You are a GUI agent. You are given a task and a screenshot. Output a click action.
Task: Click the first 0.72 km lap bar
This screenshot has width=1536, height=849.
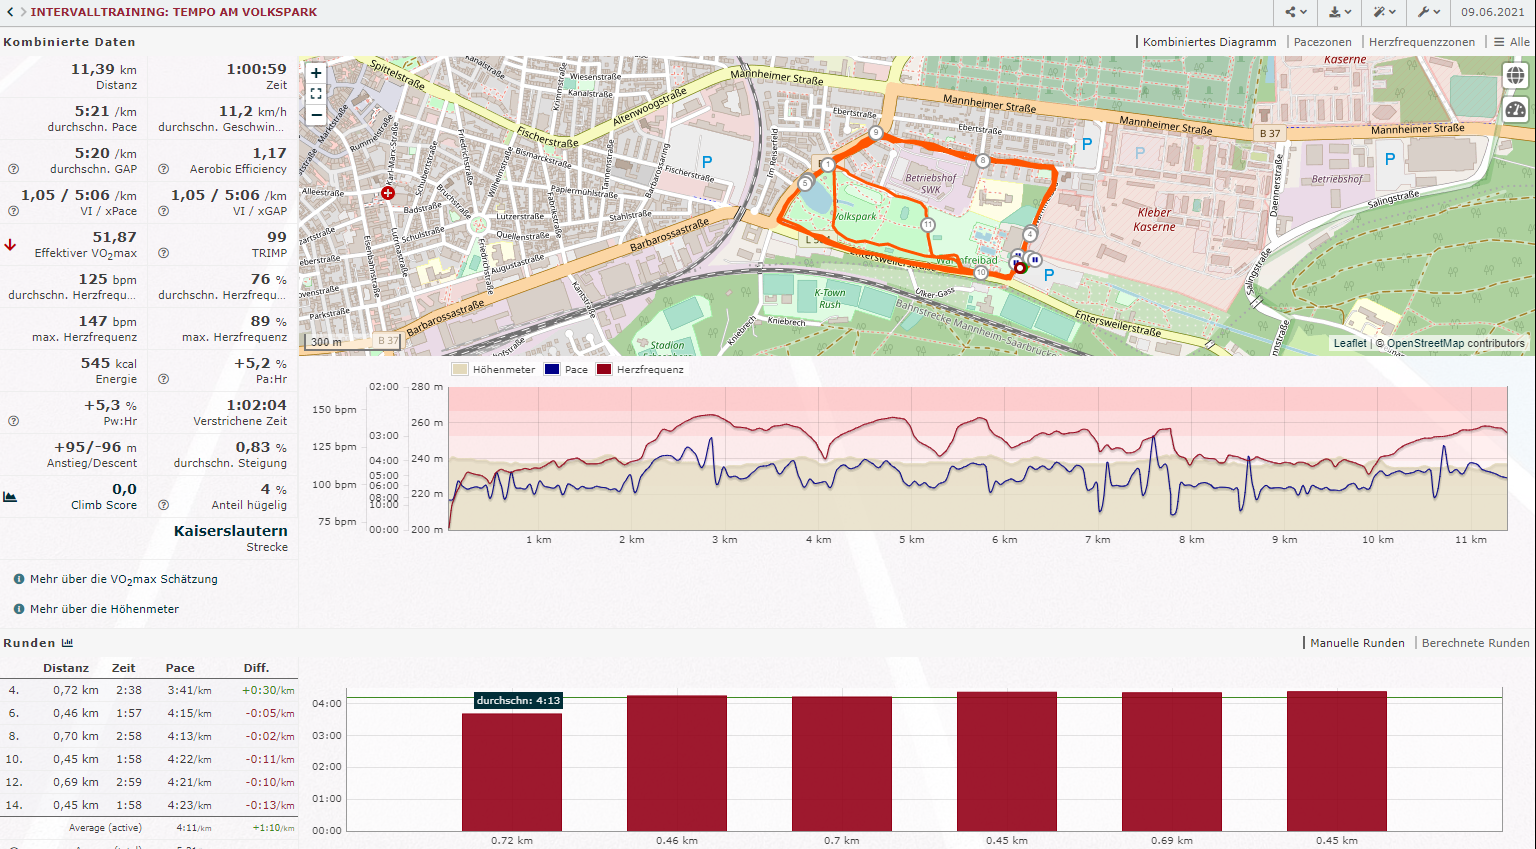pyautogui.click(x=511, y=771)
